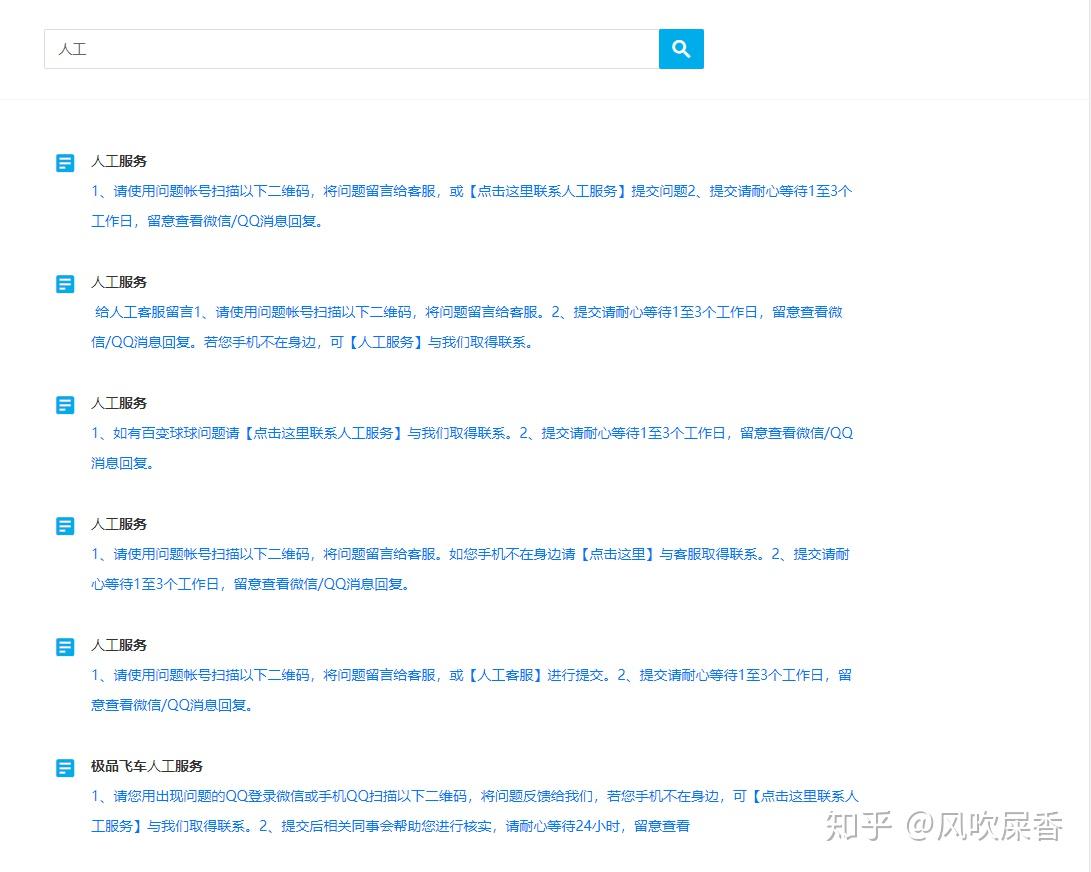Open 人工服务 title above 给人工客服留言 text

[x=119, y=283]
